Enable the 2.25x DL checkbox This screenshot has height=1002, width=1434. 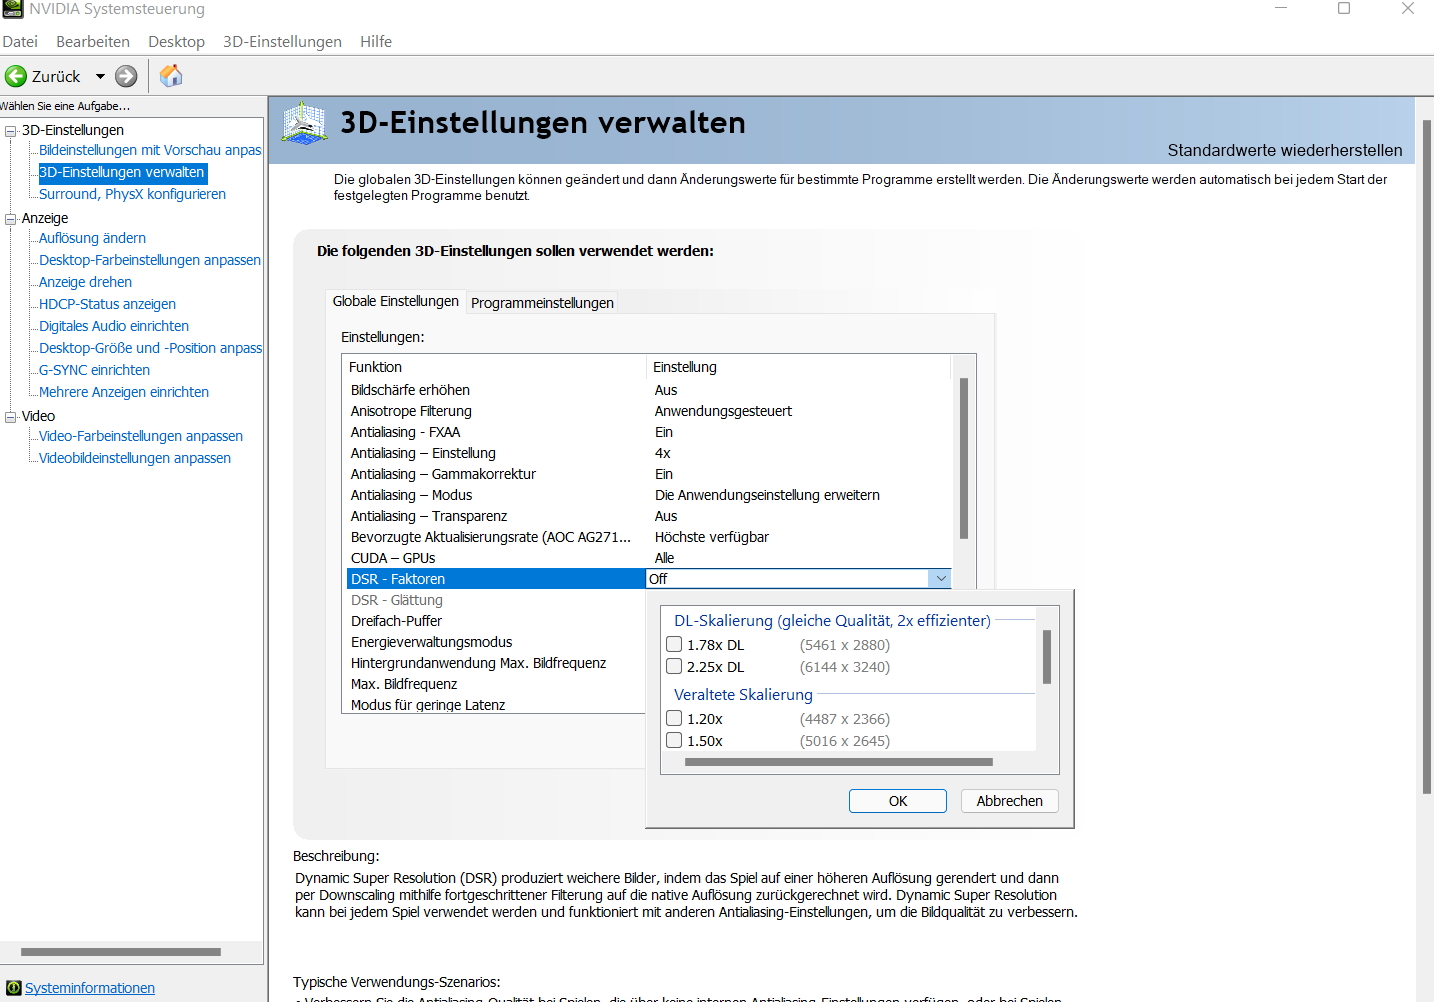coord(674,667)
